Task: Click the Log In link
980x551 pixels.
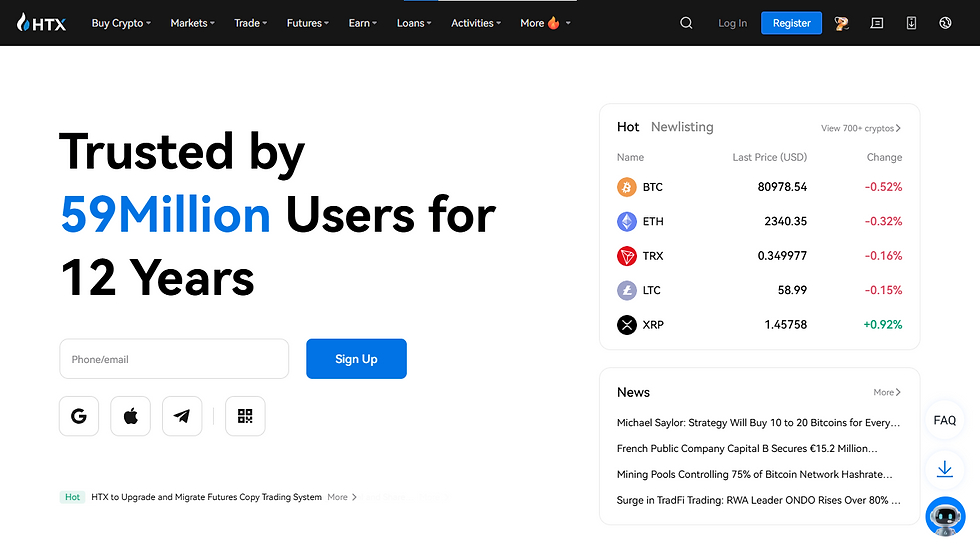Action: (x=732, y=23)
